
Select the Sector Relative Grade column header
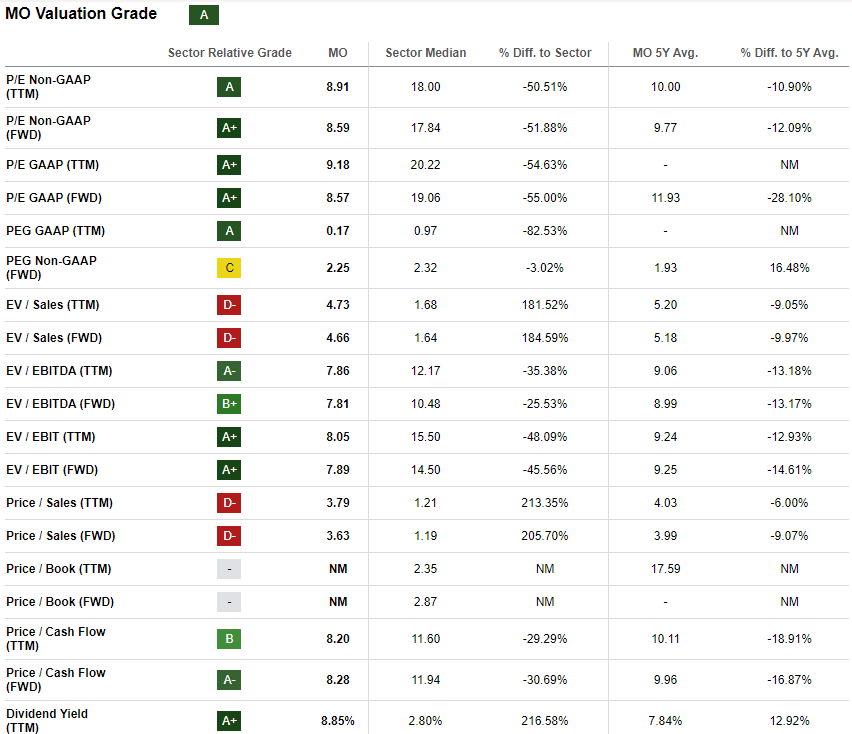click(230, 53)
